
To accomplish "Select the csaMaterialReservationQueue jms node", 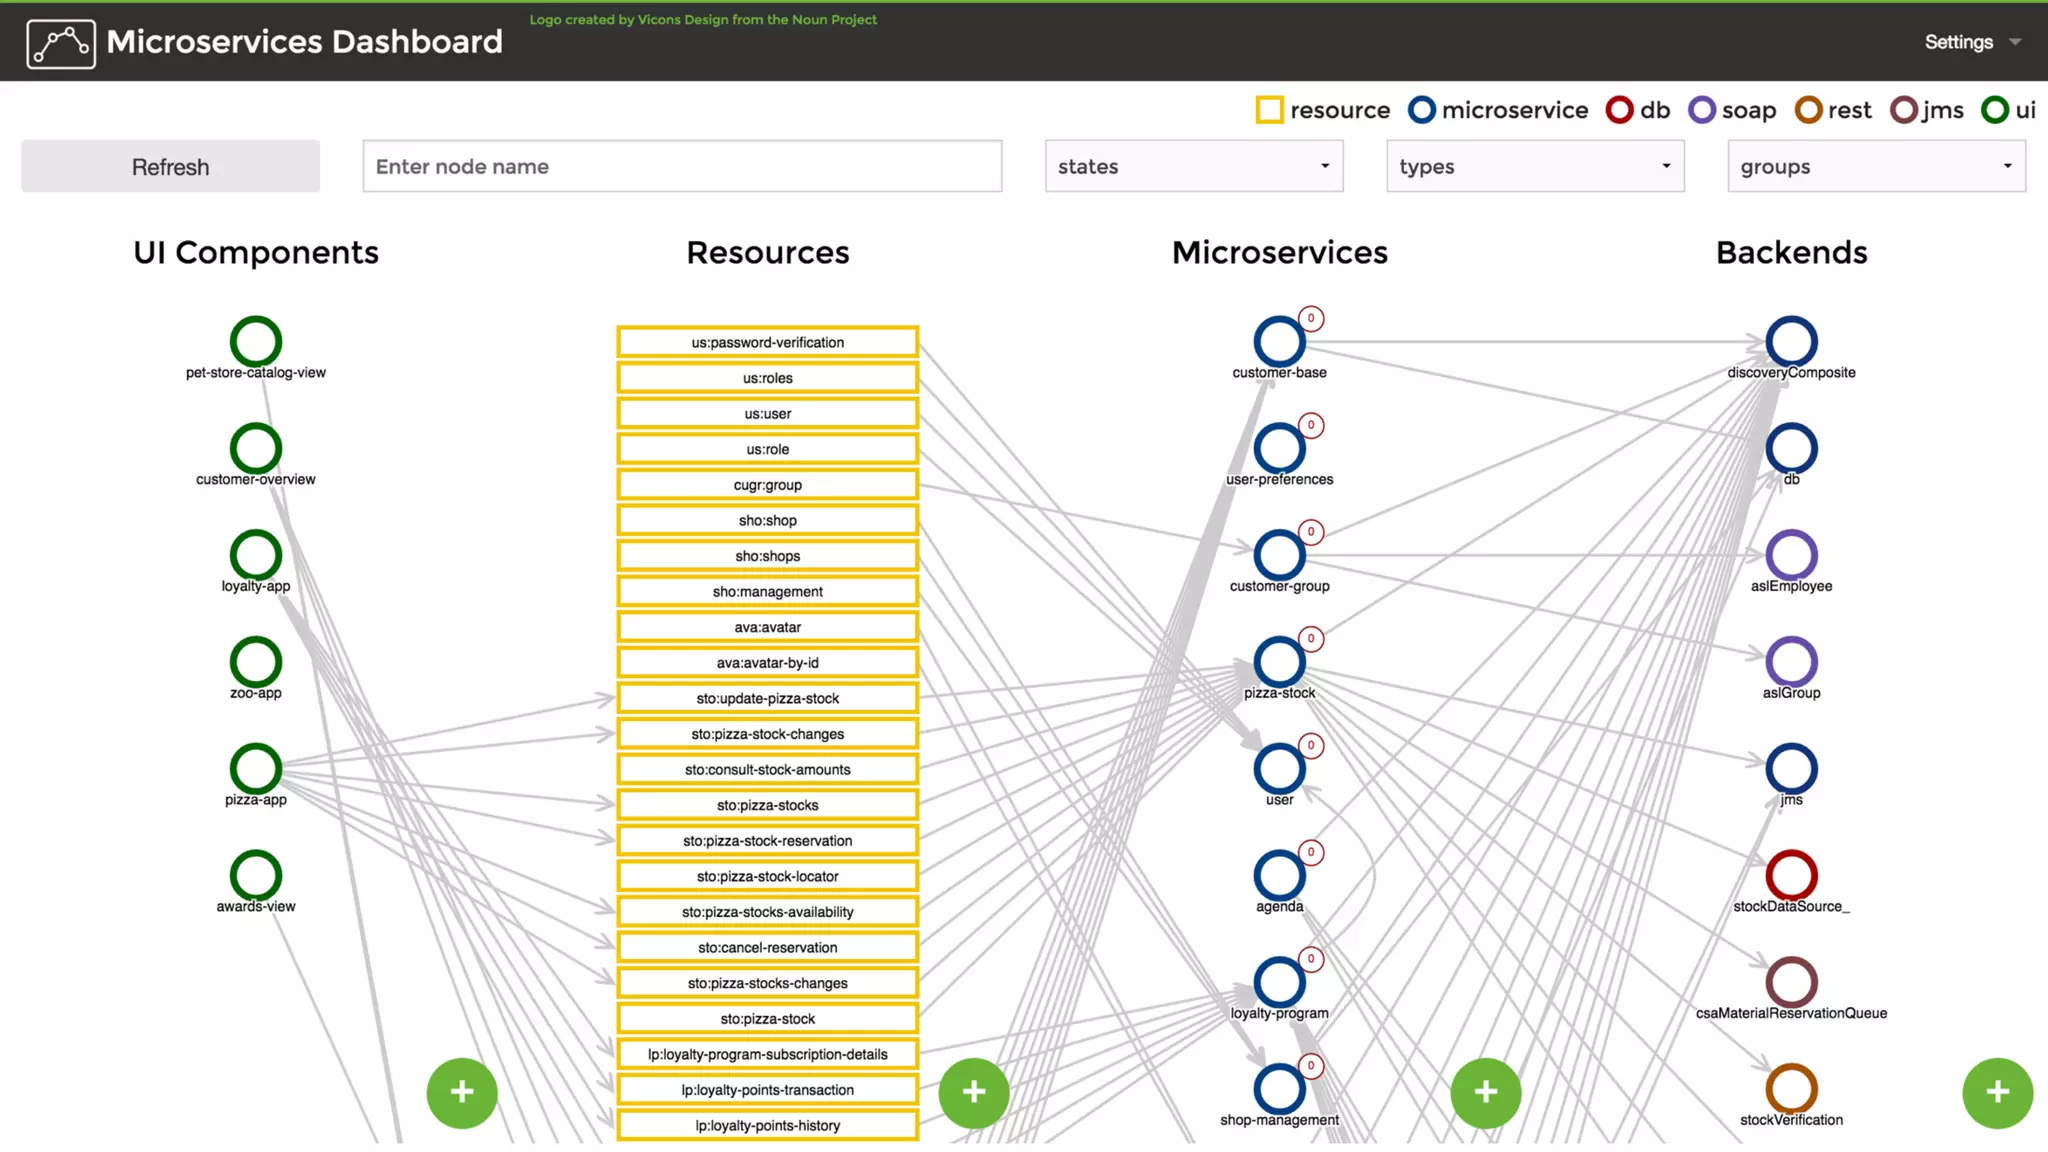I will tap(1791, 982).
